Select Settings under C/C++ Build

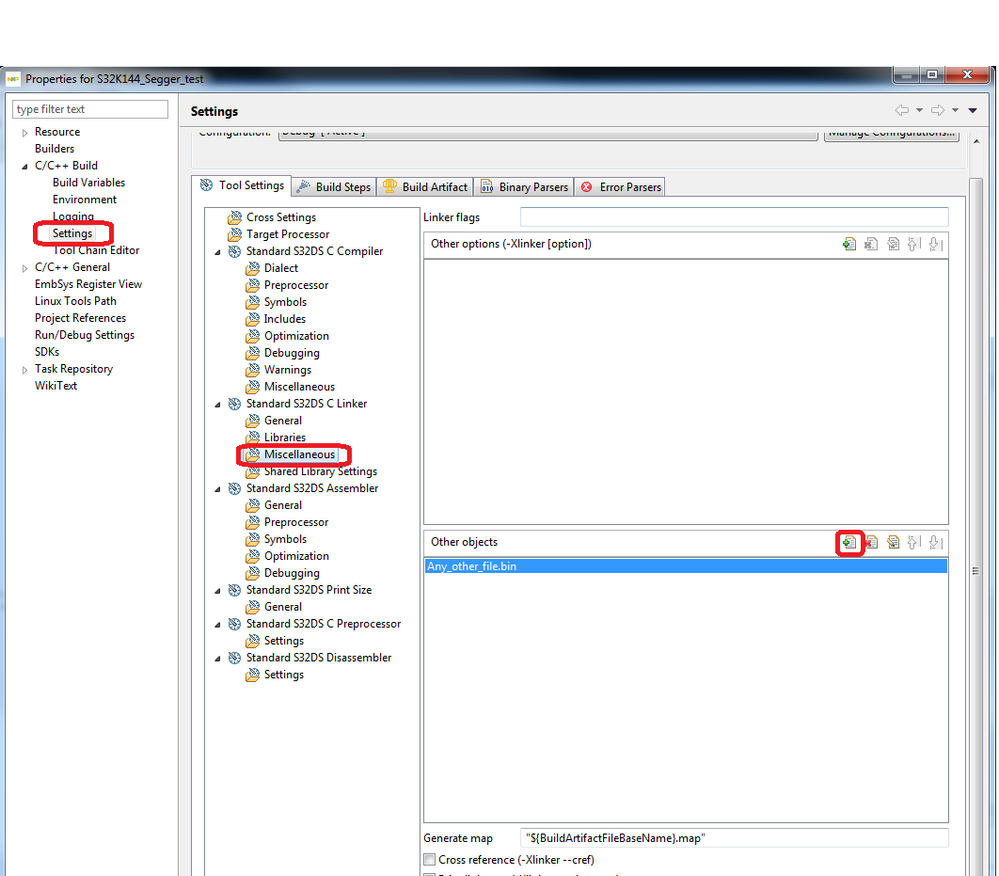tap(72, 233)
